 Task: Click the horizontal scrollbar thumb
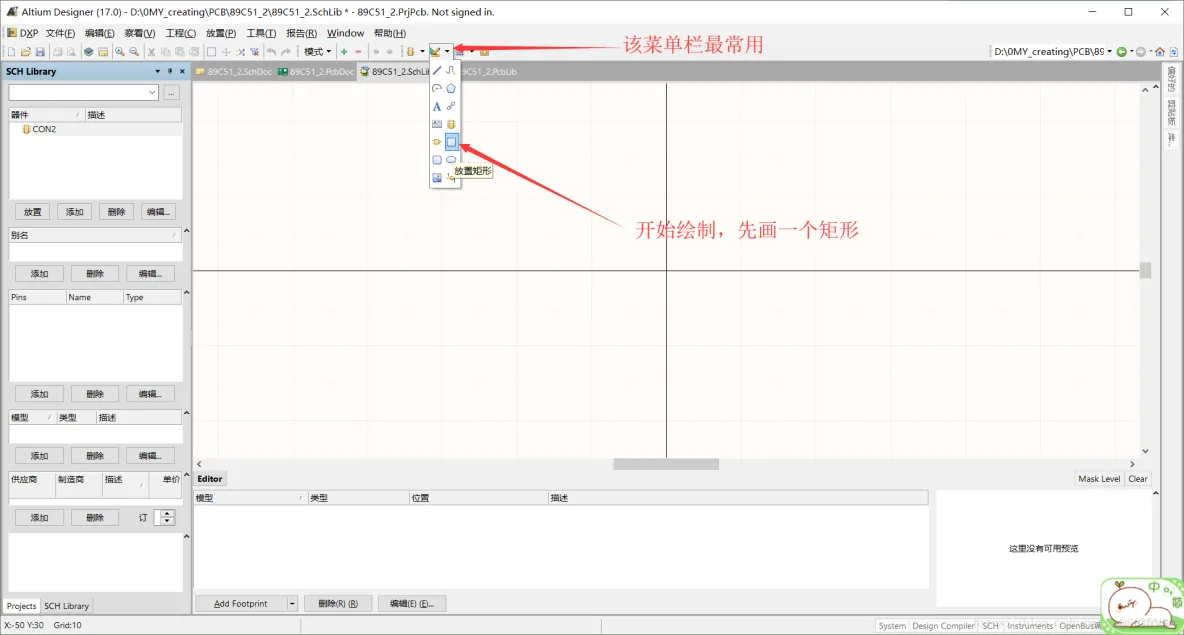point(666,464)
